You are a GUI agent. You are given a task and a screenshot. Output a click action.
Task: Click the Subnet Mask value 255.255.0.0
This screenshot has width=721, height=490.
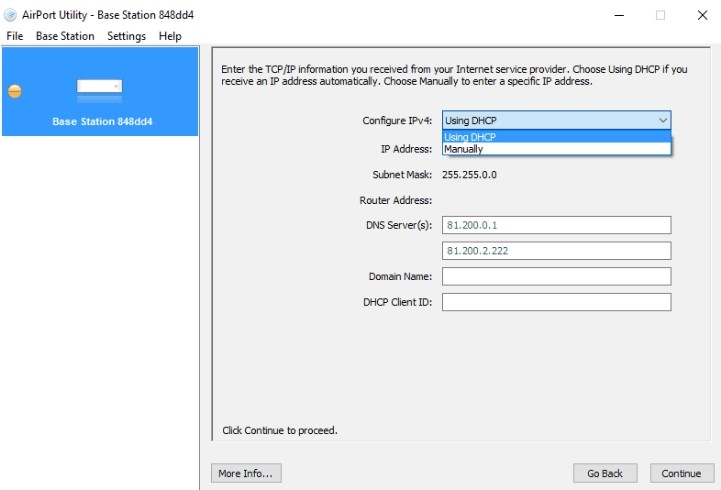(469, 175)
